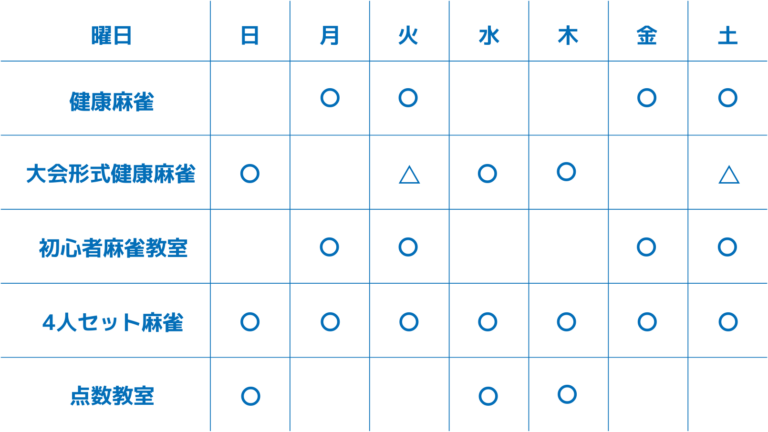The width and height of the screenshot is (768, 432).
Task: Click the circle for 健康麻雀 on Saturday (土)
Action: point(728,98)
